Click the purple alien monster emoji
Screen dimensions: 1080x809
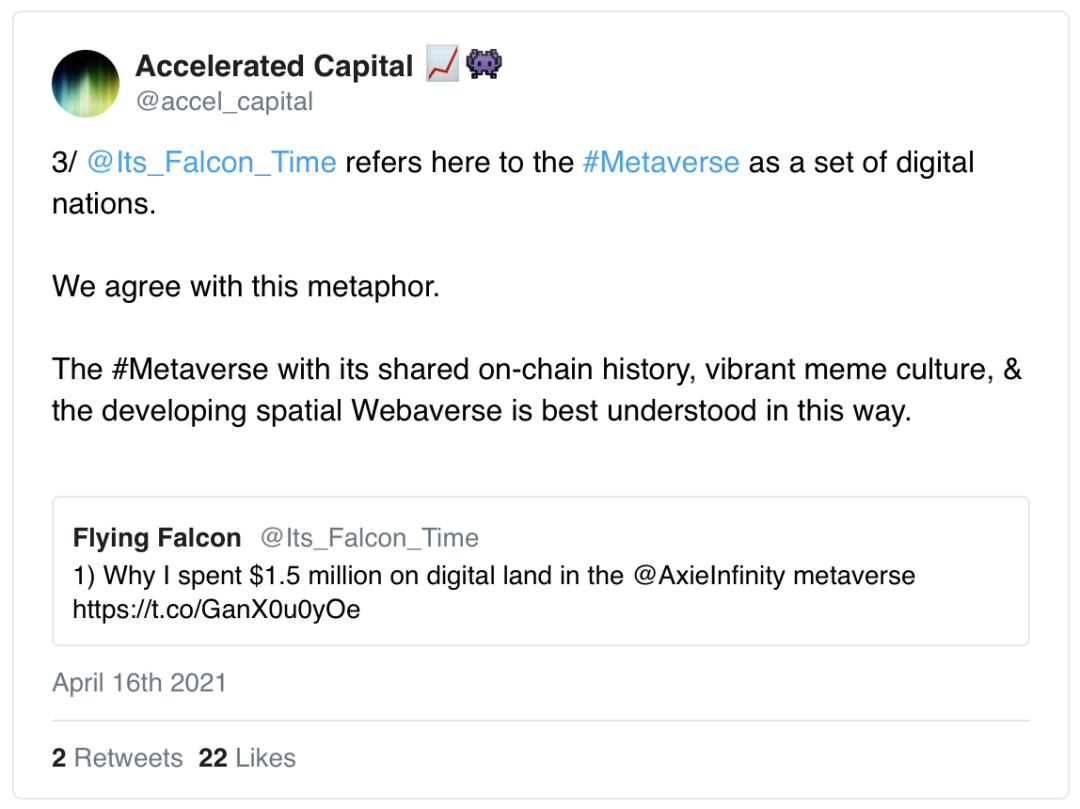pos(484,66)
